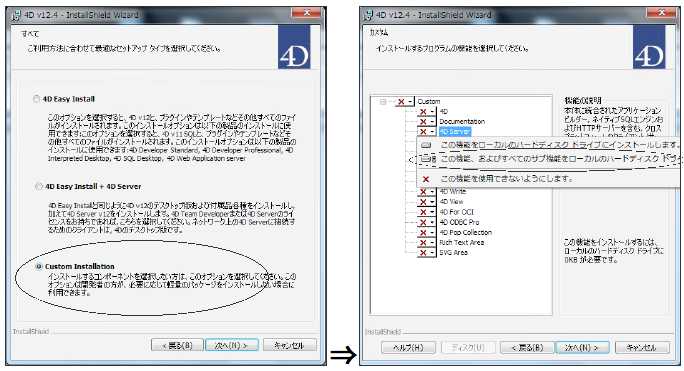
Task: Click the 4D logo in the right wizard
Action: 649,47
